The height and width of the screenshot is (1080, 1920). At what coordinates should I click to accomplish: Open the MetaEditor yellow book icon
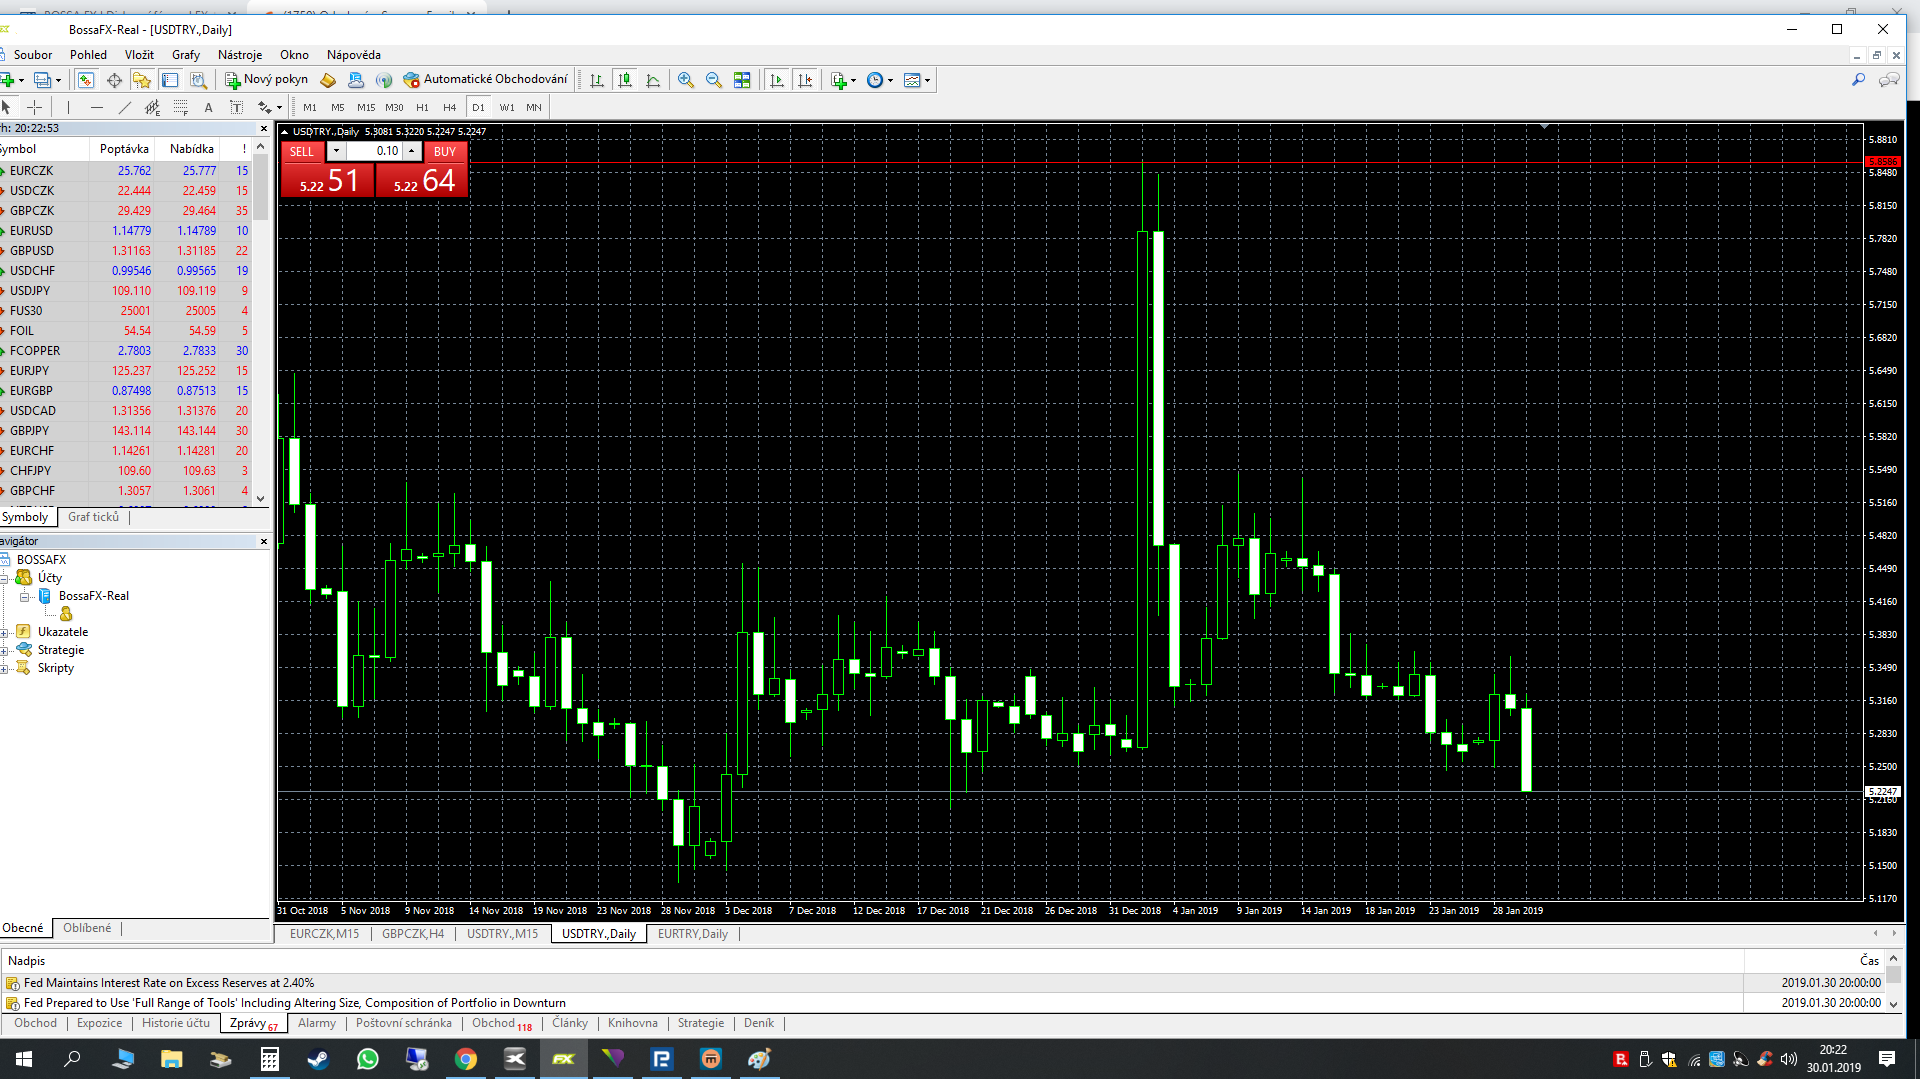coord(328,80)
